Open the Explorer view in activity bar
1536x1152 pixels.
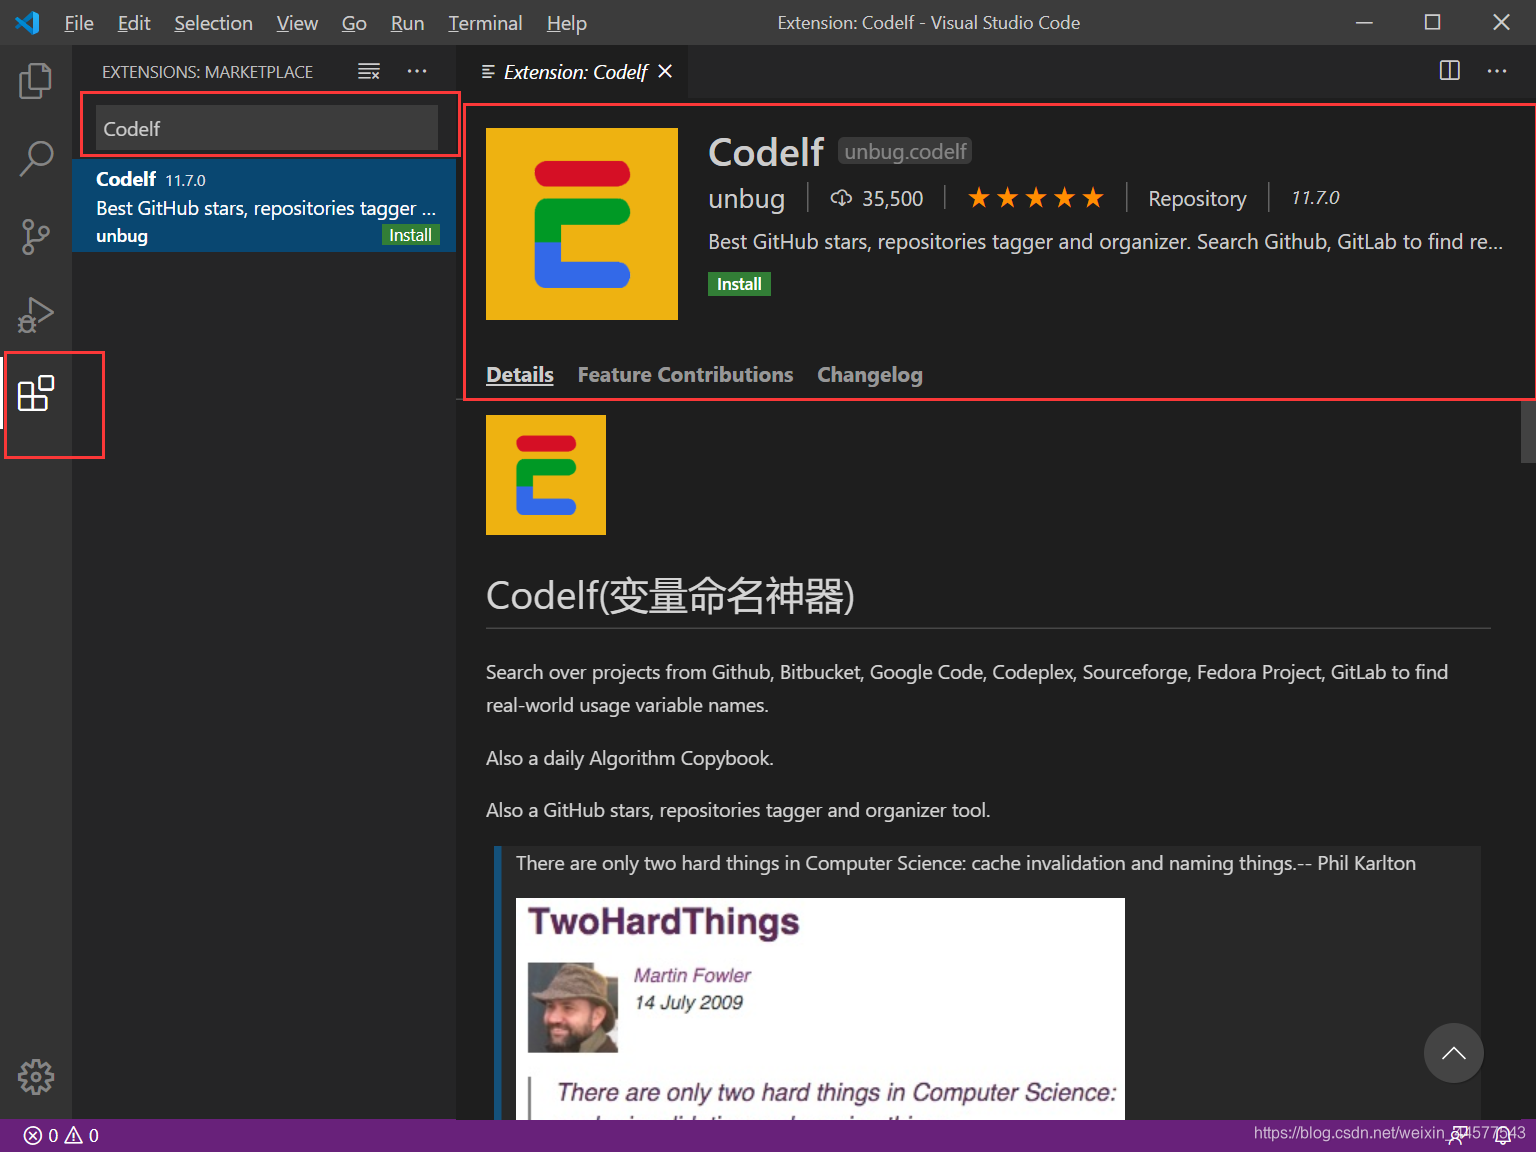tap(36, 80)
